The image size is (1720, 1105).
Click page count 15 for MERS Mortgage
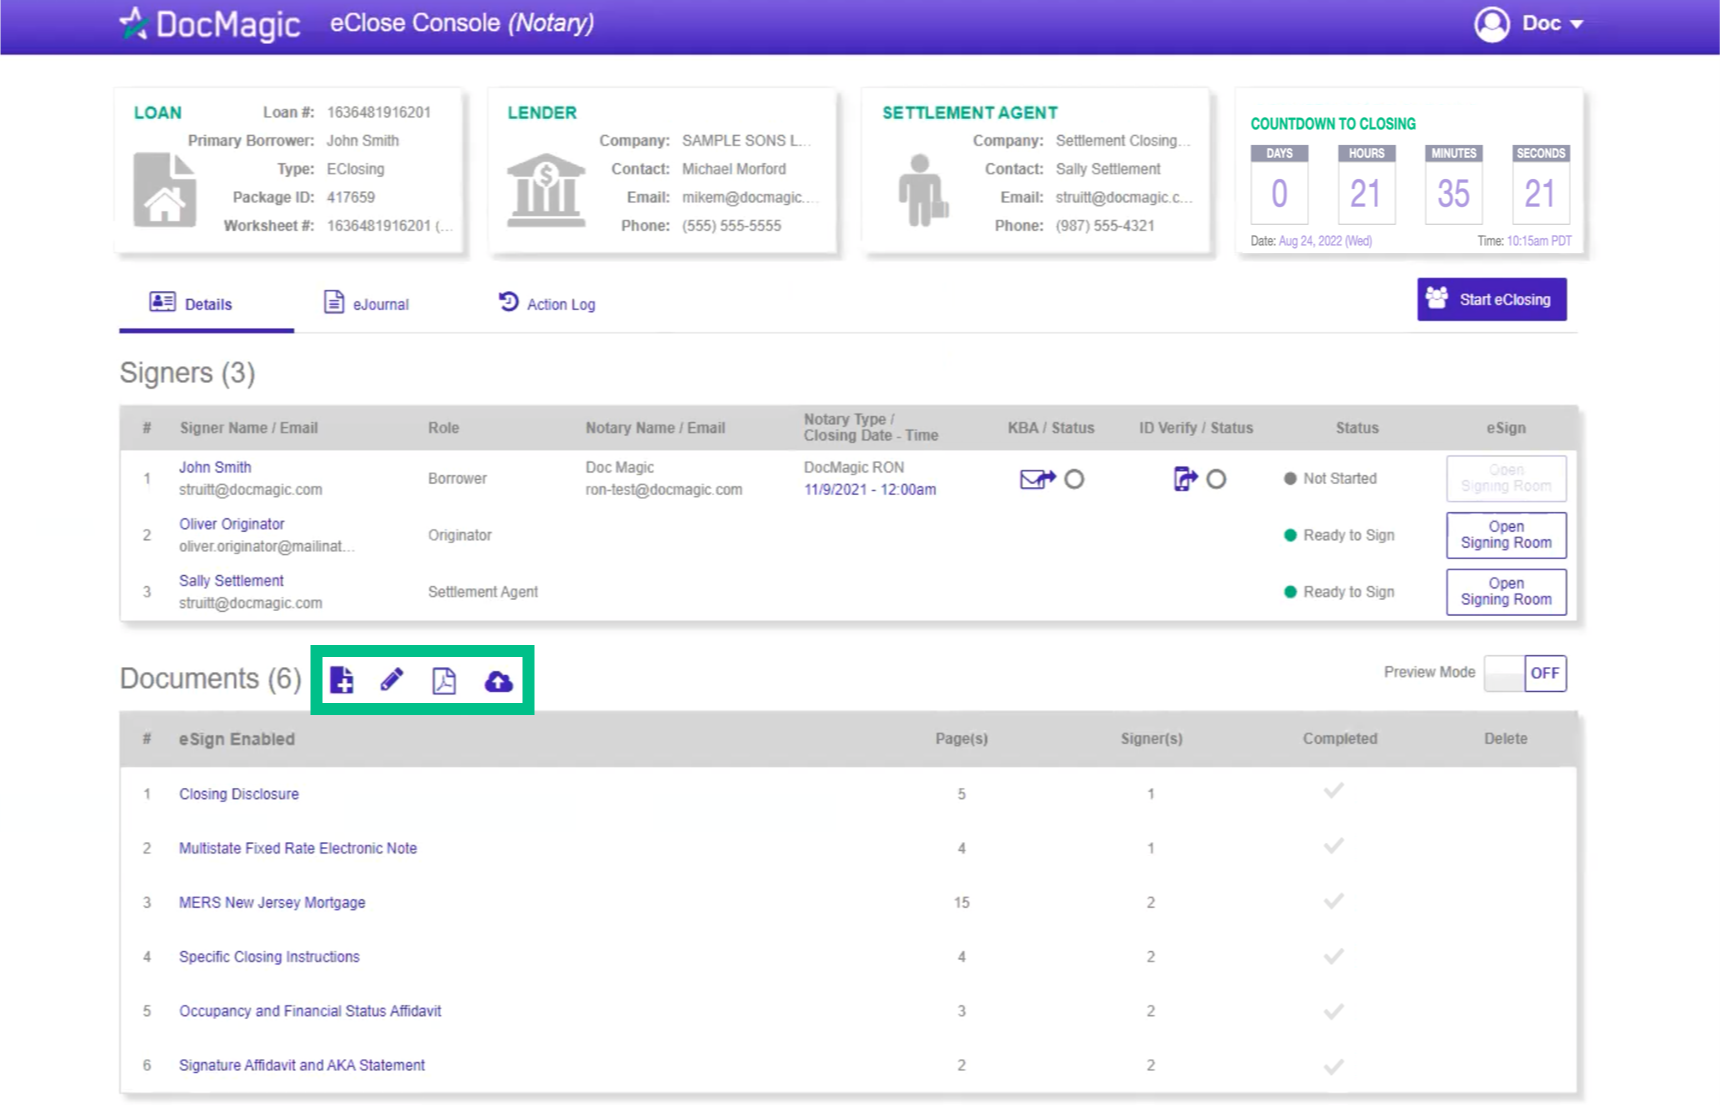pos(962,902)
